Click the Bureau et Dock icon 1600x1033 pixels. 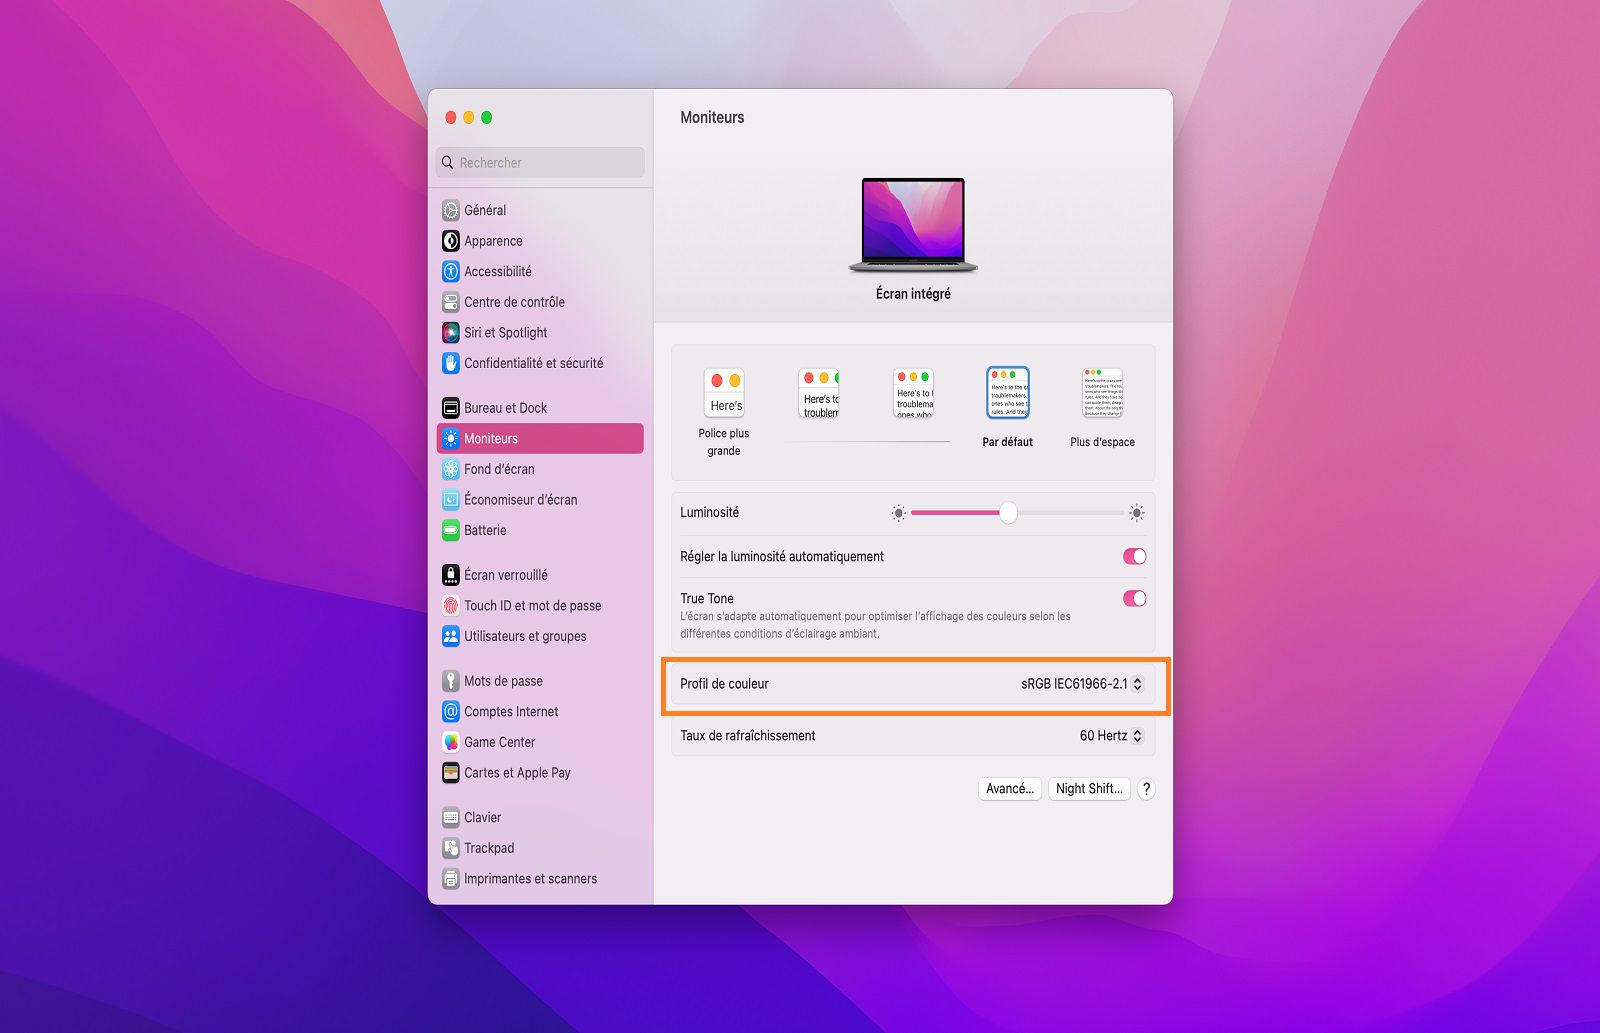click(451, 408)
